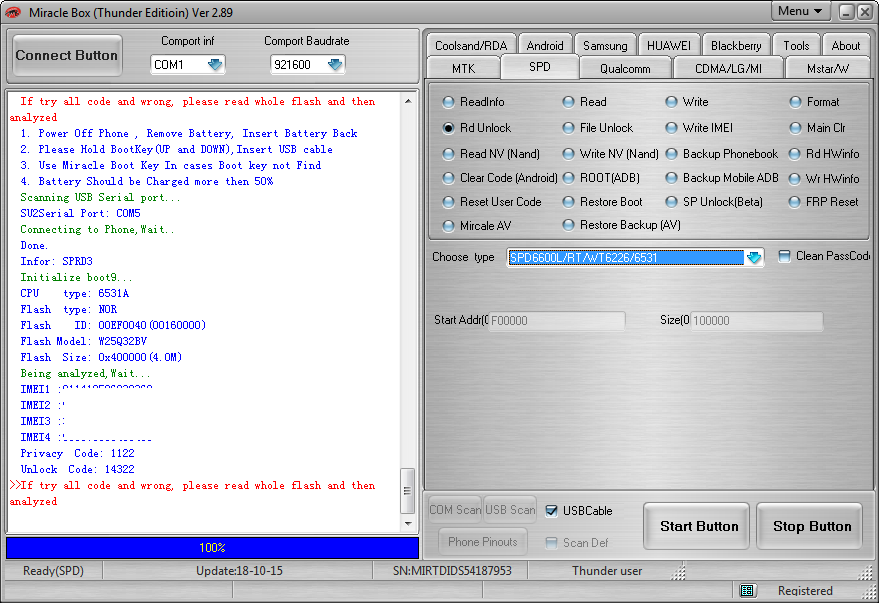This screenshot has width=879, height=603.
Task: Select the Restore Boot radio option
Action: click(603, 202)
